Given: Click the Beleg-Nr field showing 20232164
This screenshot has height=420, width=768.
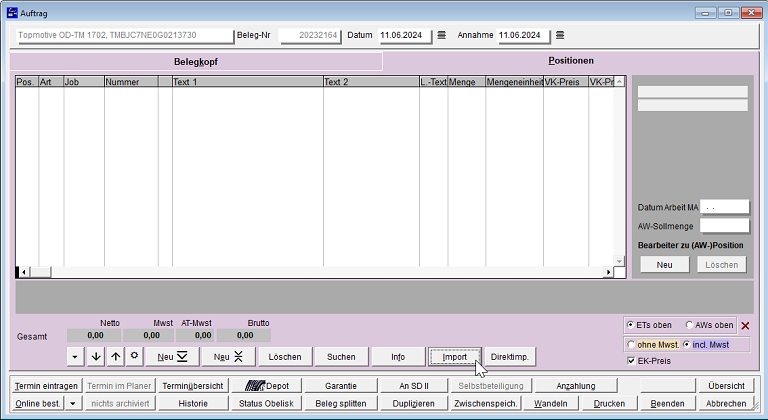Looking at the screenshot, I should click(x=310, y=35).
